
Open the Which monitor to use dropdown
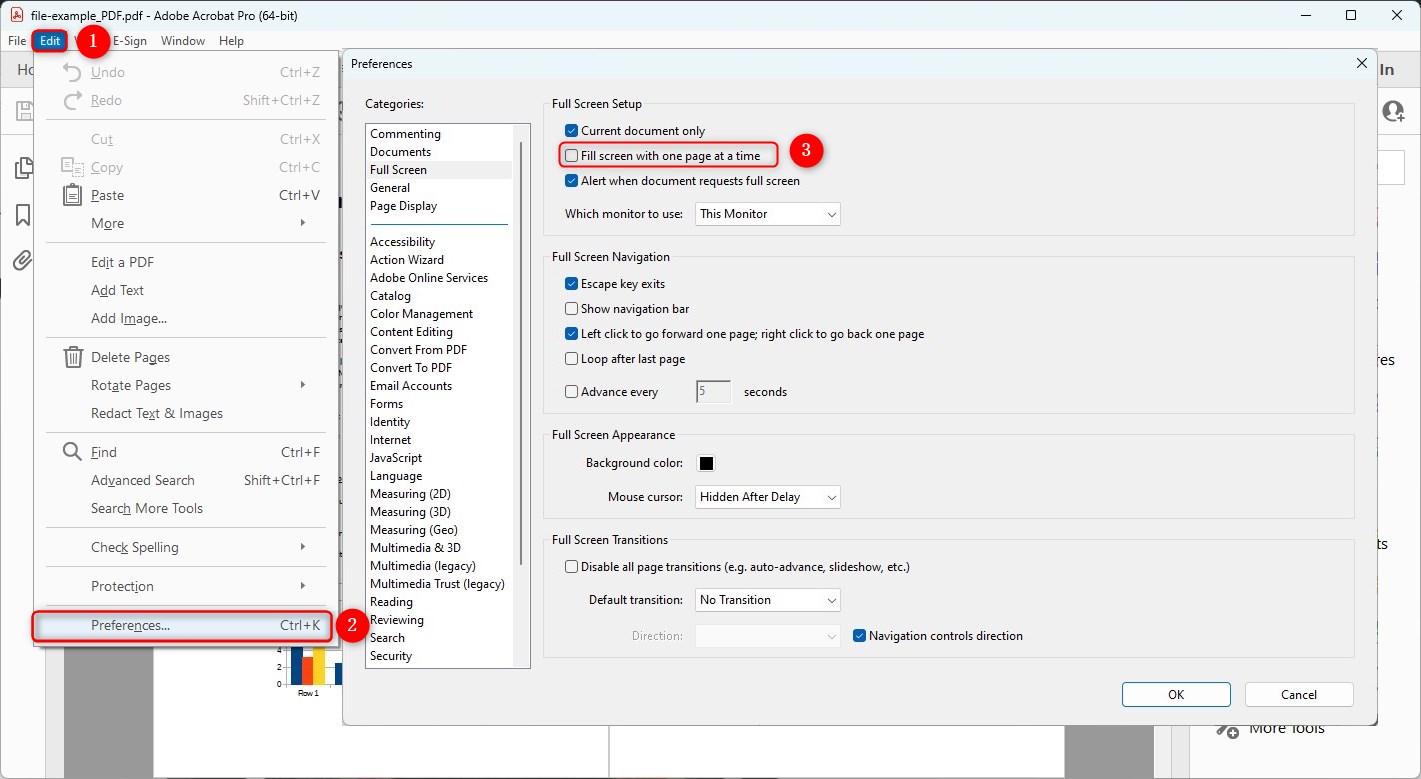tap(767, 213)
